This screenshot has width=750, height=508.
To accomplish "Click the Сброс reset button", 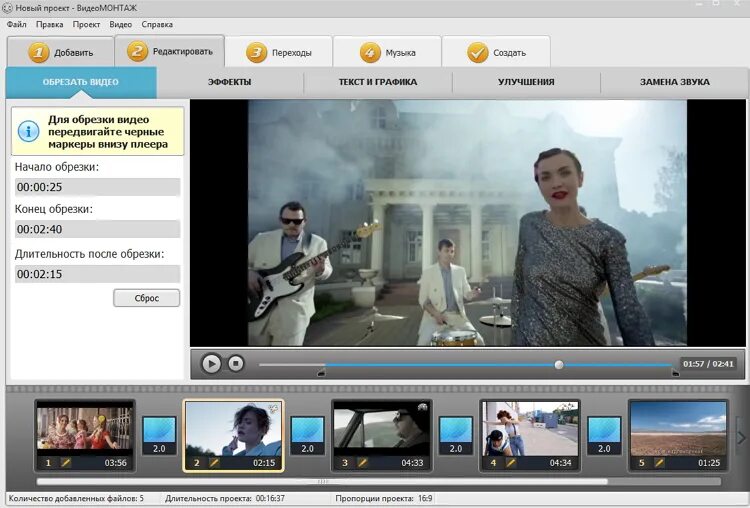I will pos(146,298).
